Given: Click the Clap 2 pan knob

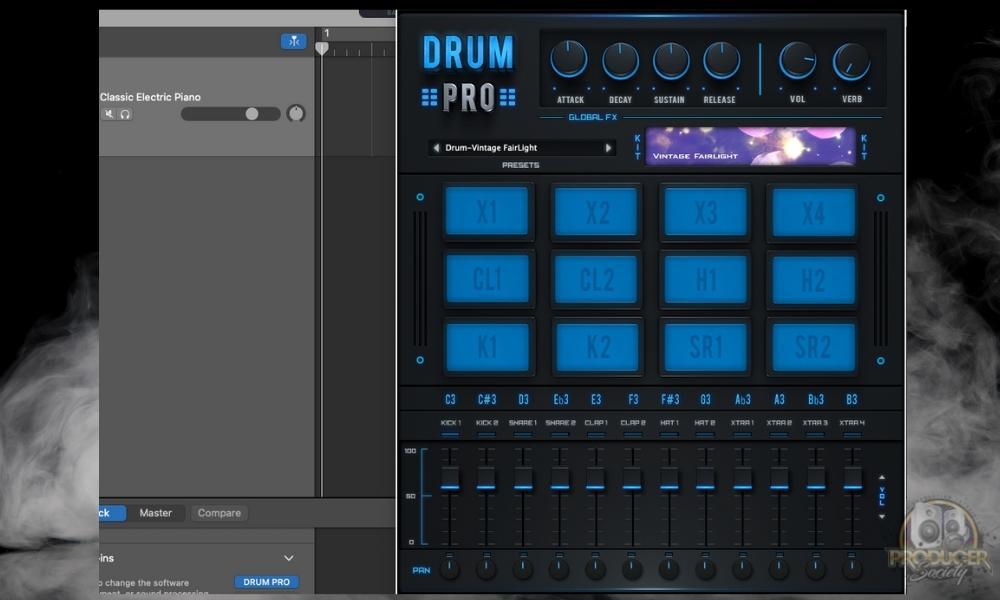Looking at the screenshot, I should (632, 568).
